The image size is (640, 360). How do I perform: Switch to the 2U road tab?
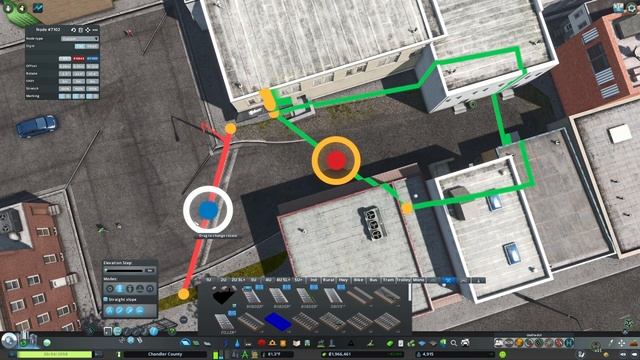tap(223, 280)
